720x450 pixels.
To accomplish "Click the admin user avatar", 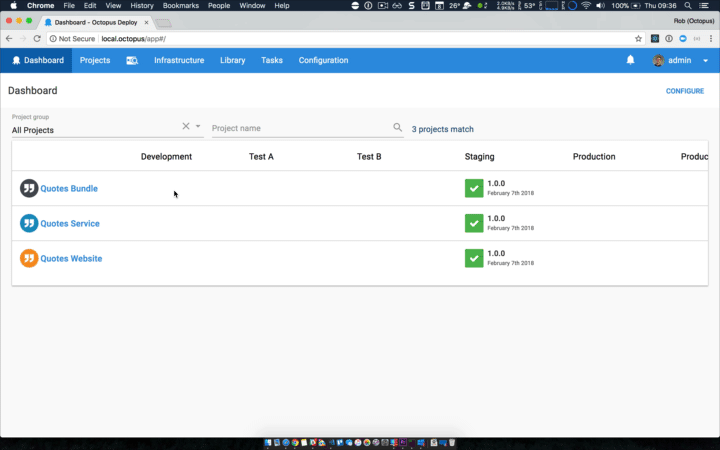I will tap(658, 60).
